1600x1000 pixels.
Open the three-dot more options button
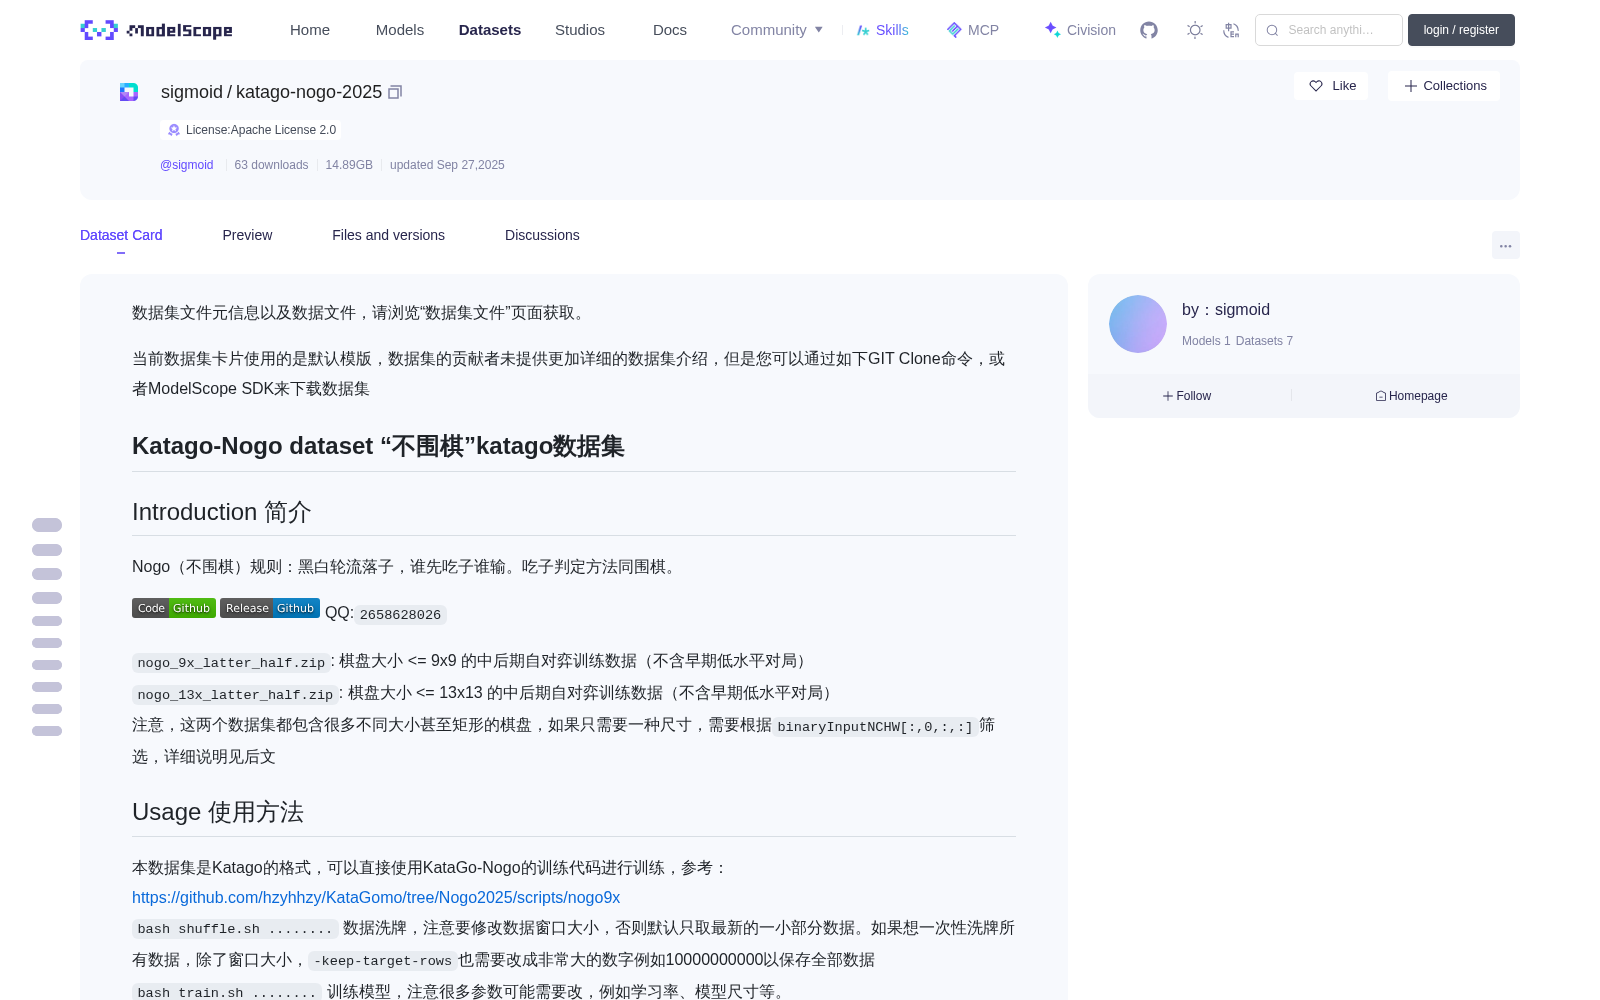click(1505, 245)
